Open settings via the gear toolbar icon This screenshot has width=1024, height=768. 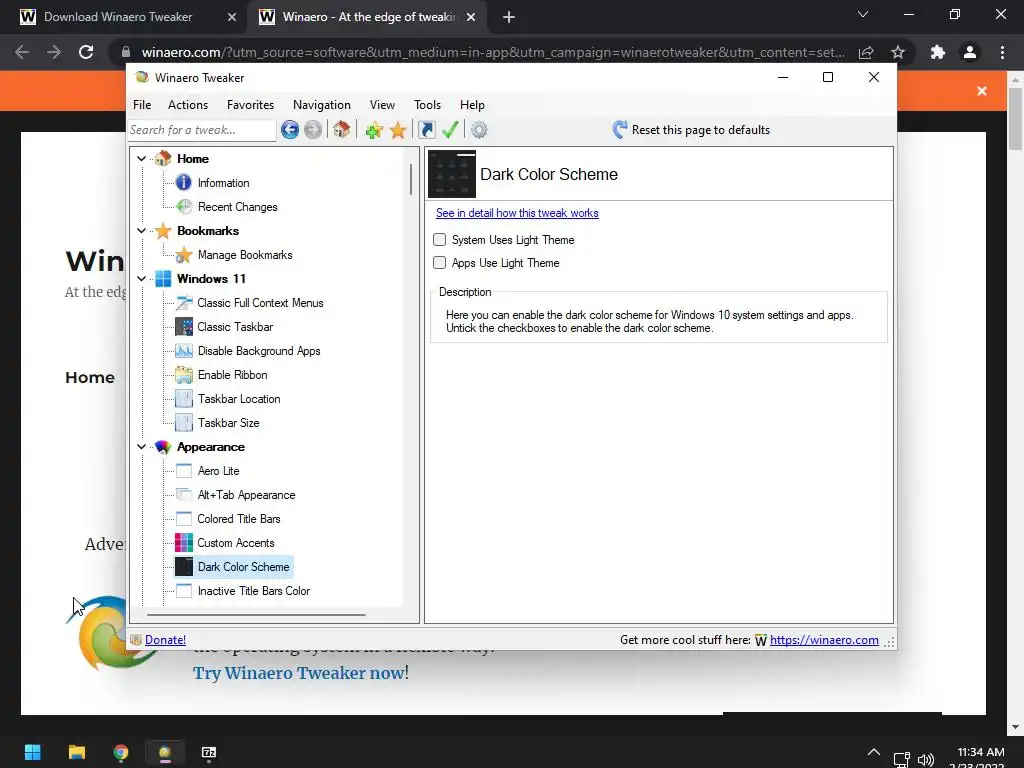point(479,130)
